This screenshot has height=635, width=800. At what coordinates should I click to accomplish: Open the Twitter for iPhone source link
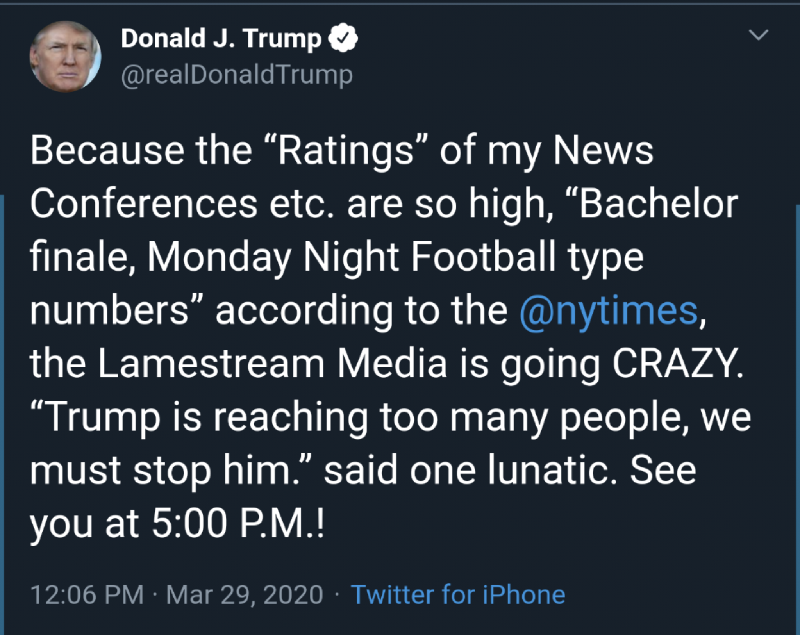(x=458, y=595)
